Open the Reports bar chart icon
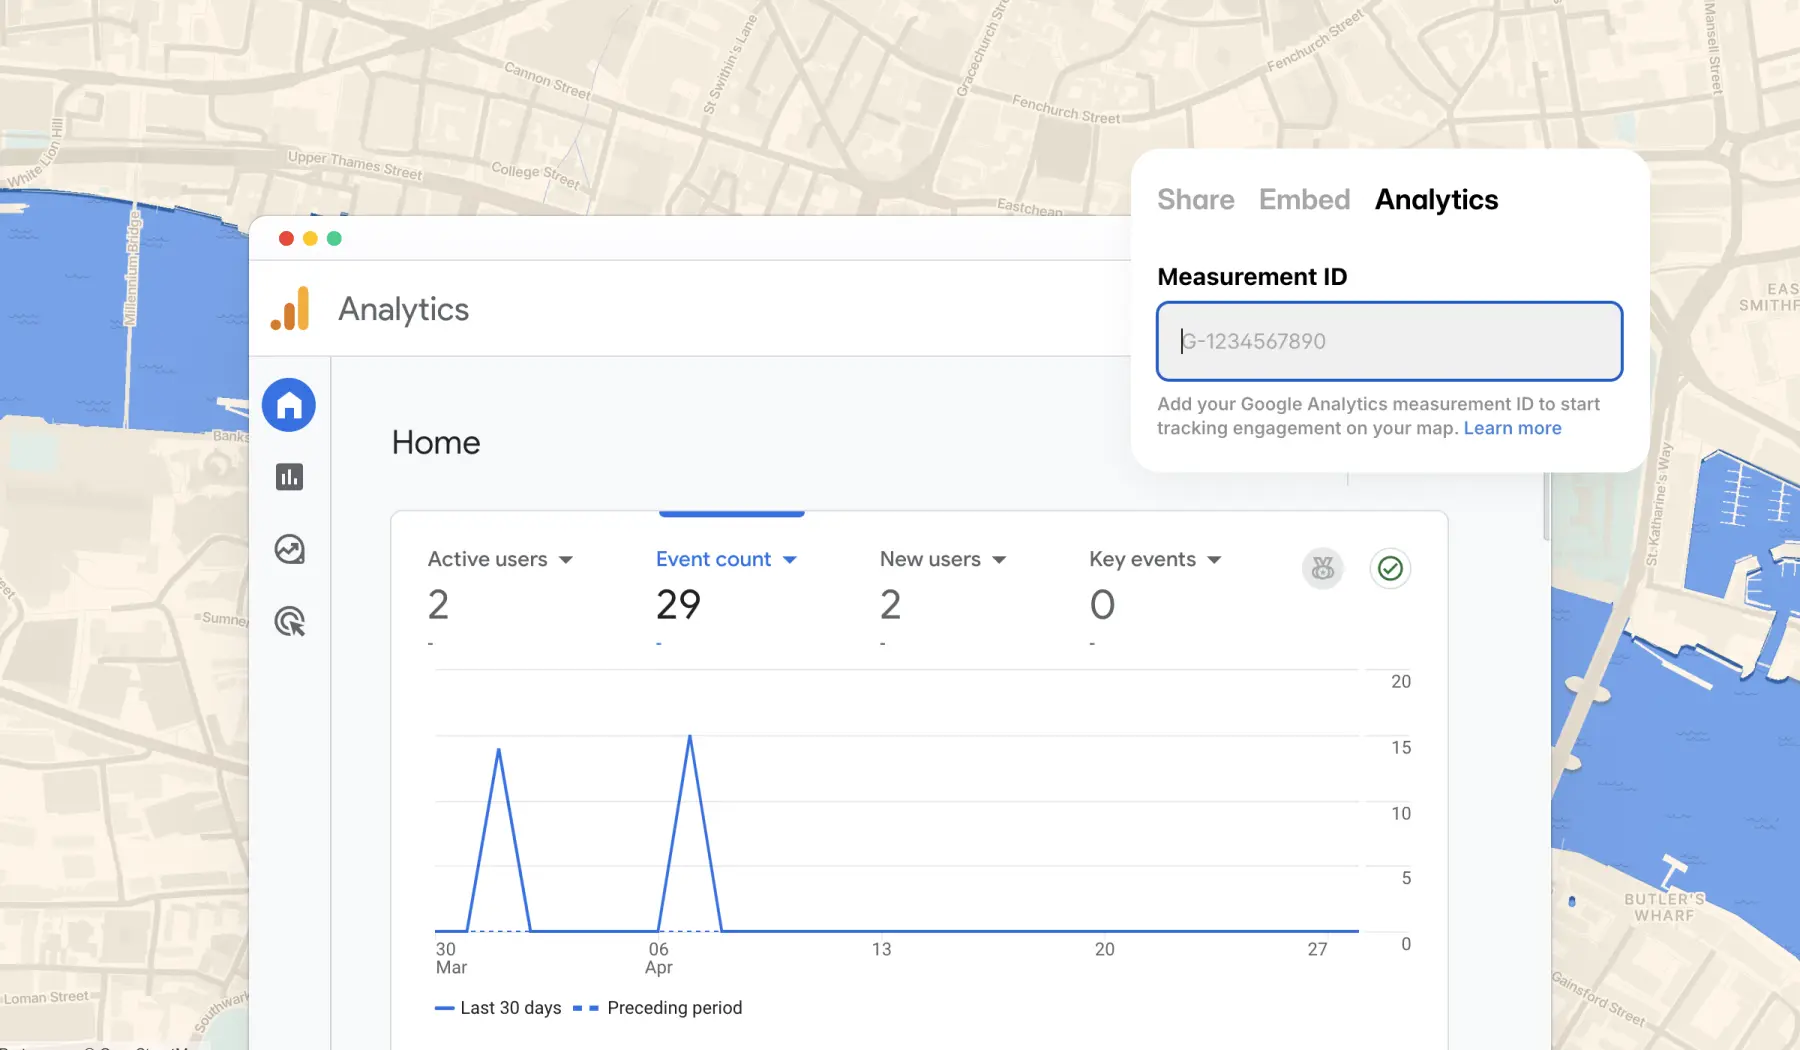Screen dimensions: 1800x1050 (289, 477)
